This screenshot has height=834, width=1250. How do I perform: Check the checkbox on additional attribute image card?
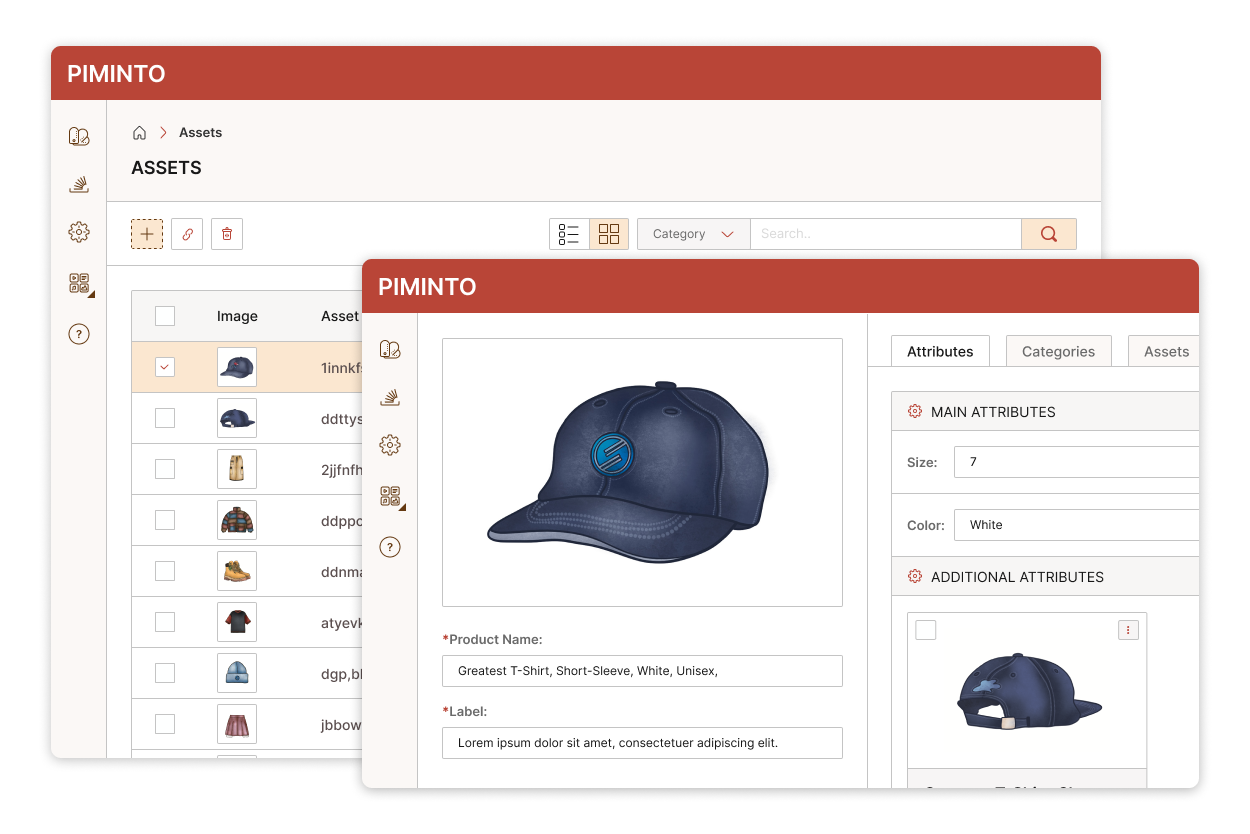(x=926, y=630)
